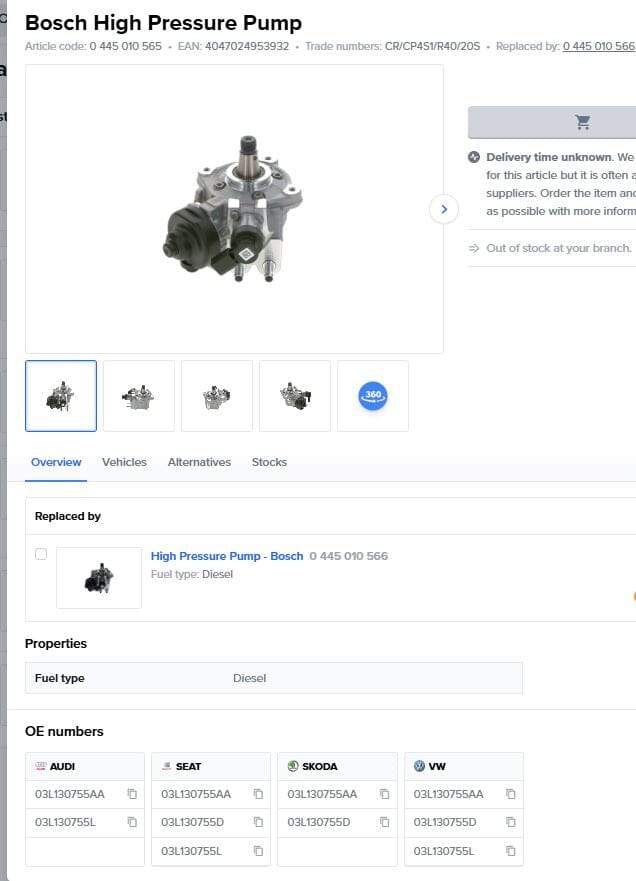Screen dimensions: 636x881
Task: Tick the replaced-by pump checkbox
Action: [41, 554]
